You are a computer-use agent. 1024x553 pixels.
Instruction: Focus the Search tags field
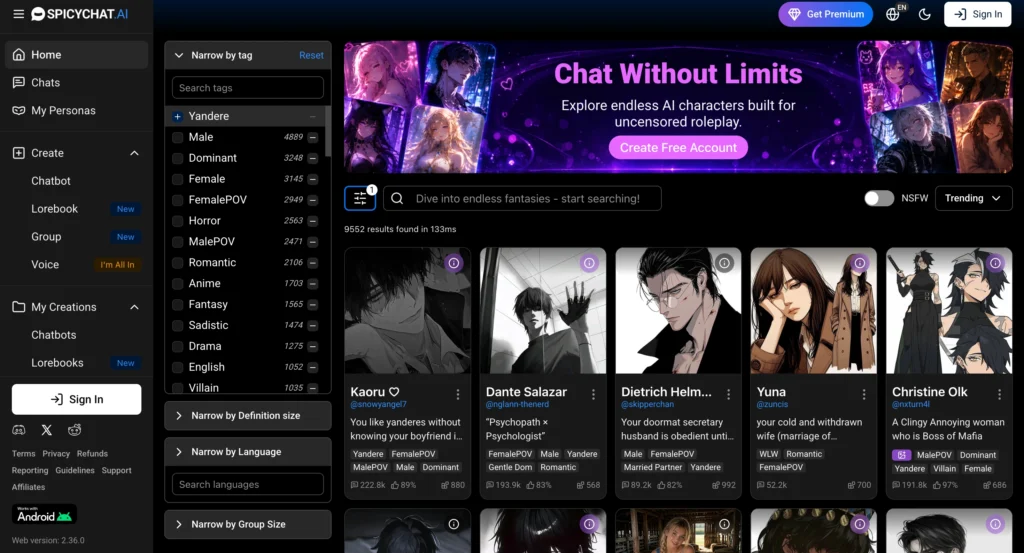pyautogui.click(x=248, y=87)
